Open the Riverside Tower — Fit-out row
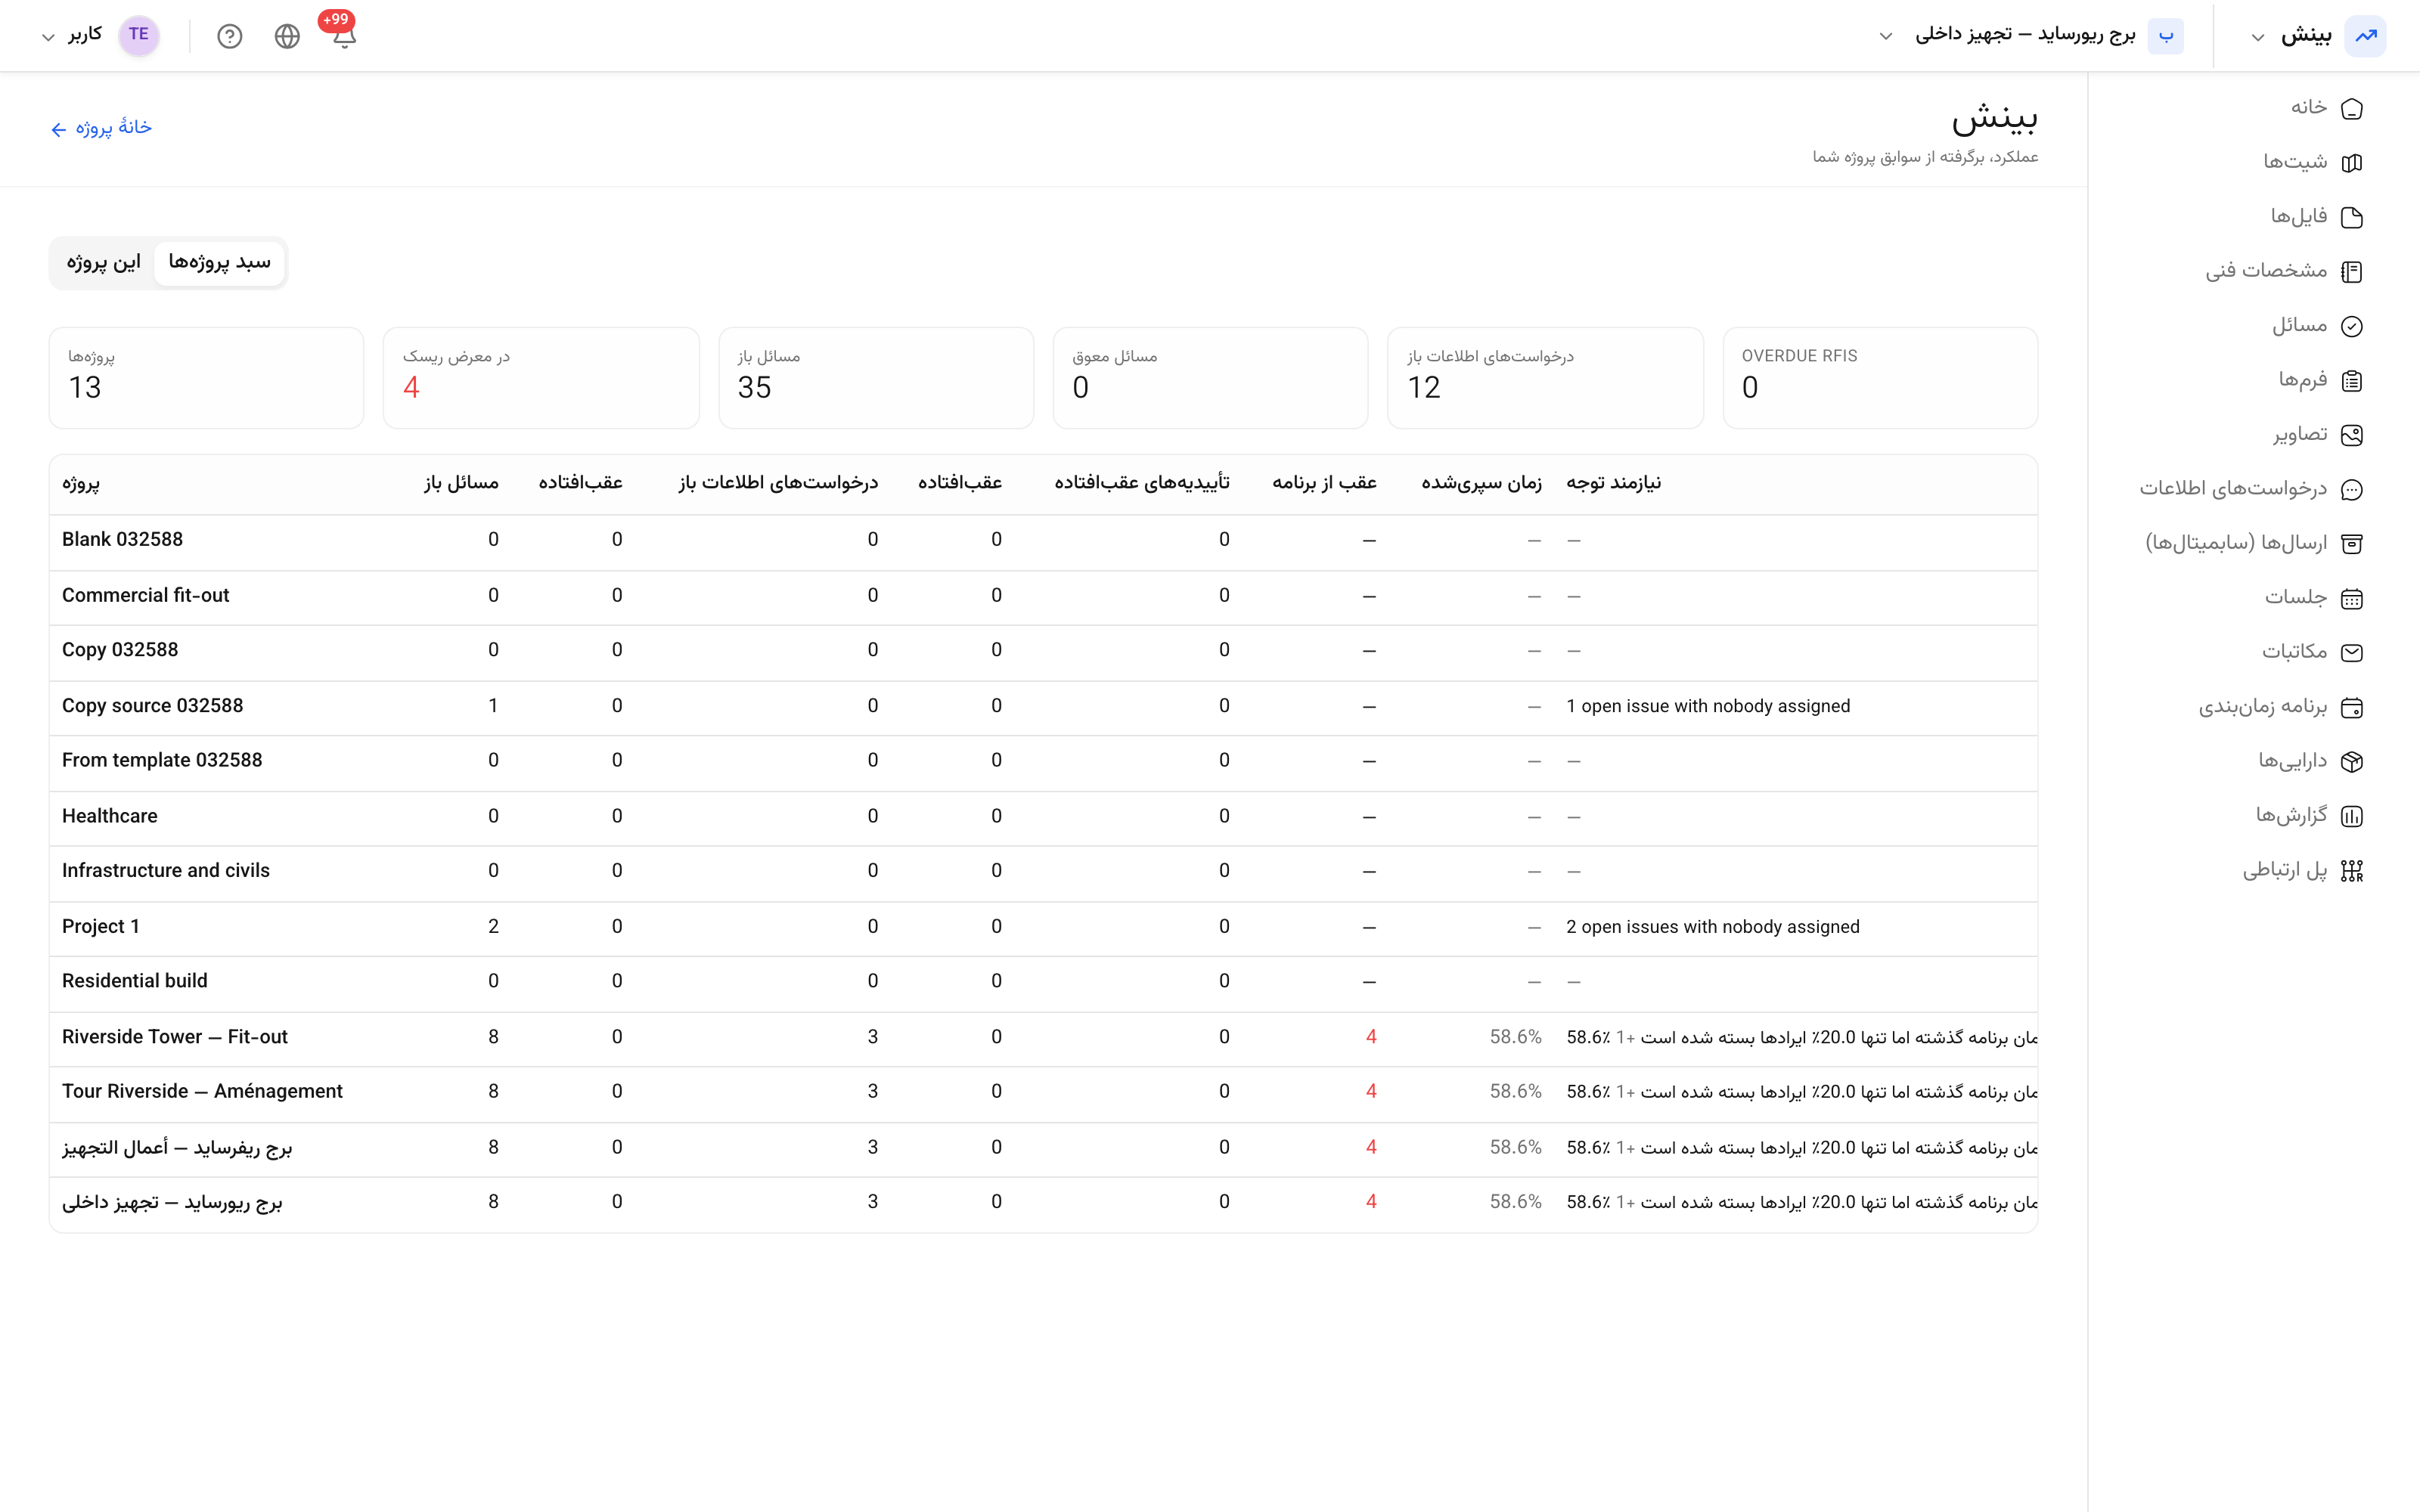This screenshot has height=1512, width=2420. click(x=1043, y=1037)
